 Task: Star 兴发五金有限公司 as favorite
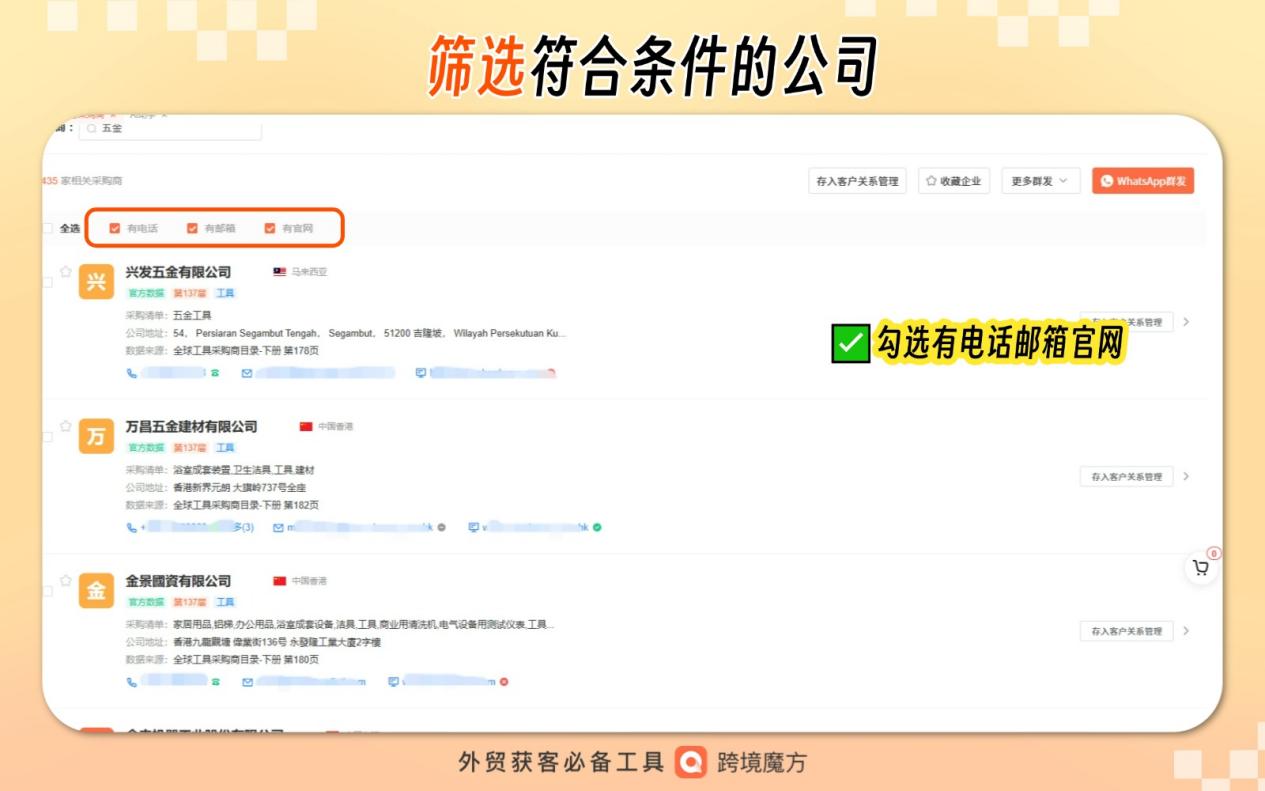click(66, 271)
